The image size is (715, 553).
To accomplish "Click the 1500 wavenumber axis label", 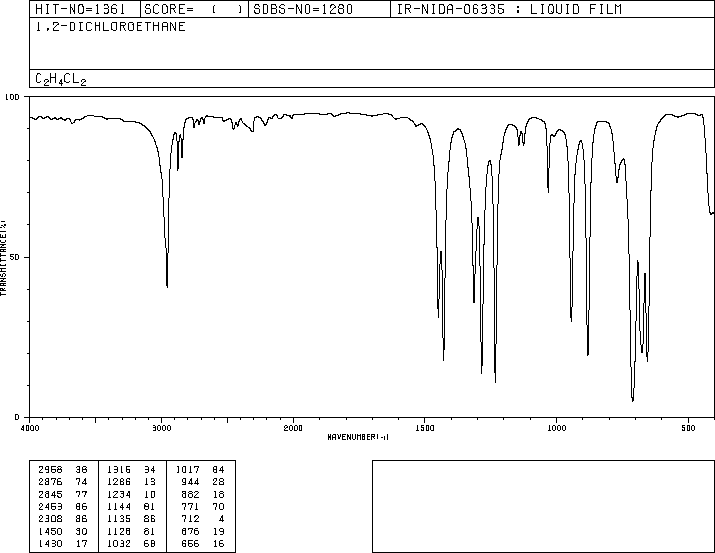I will click(425, 428).
